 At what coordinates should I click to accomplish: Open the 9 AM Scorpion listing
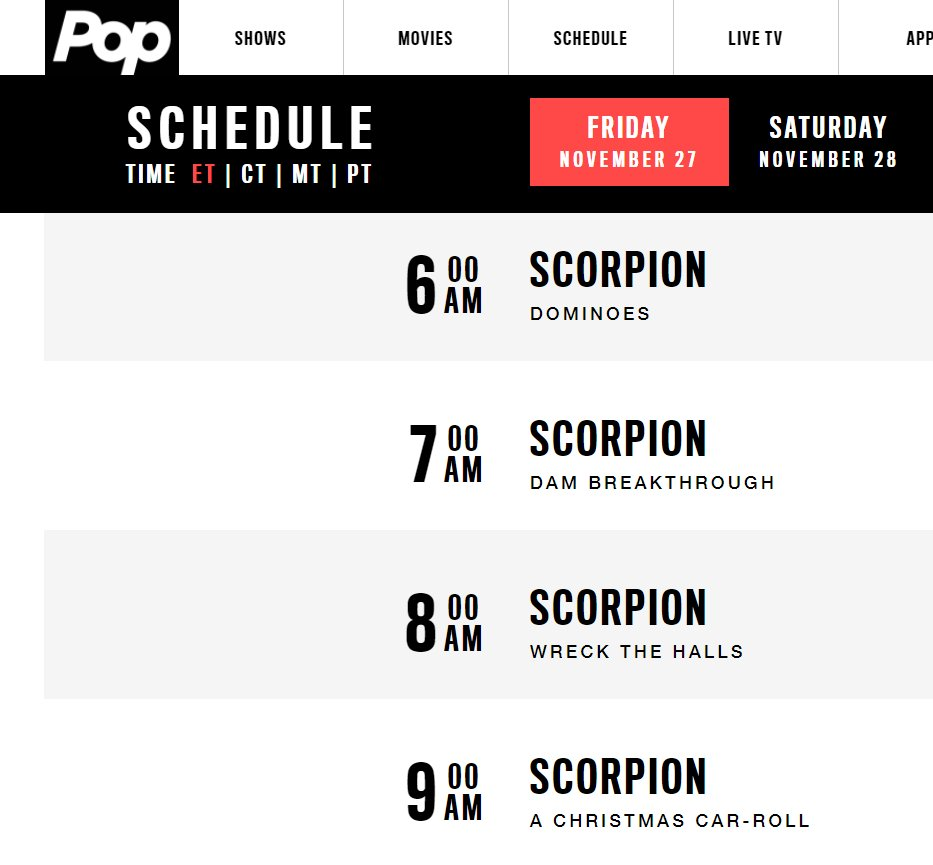618,777
